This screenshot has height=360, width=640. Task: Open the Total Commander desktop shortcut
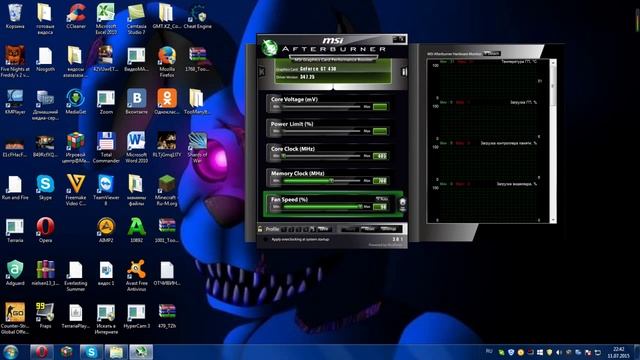point(106,147)
